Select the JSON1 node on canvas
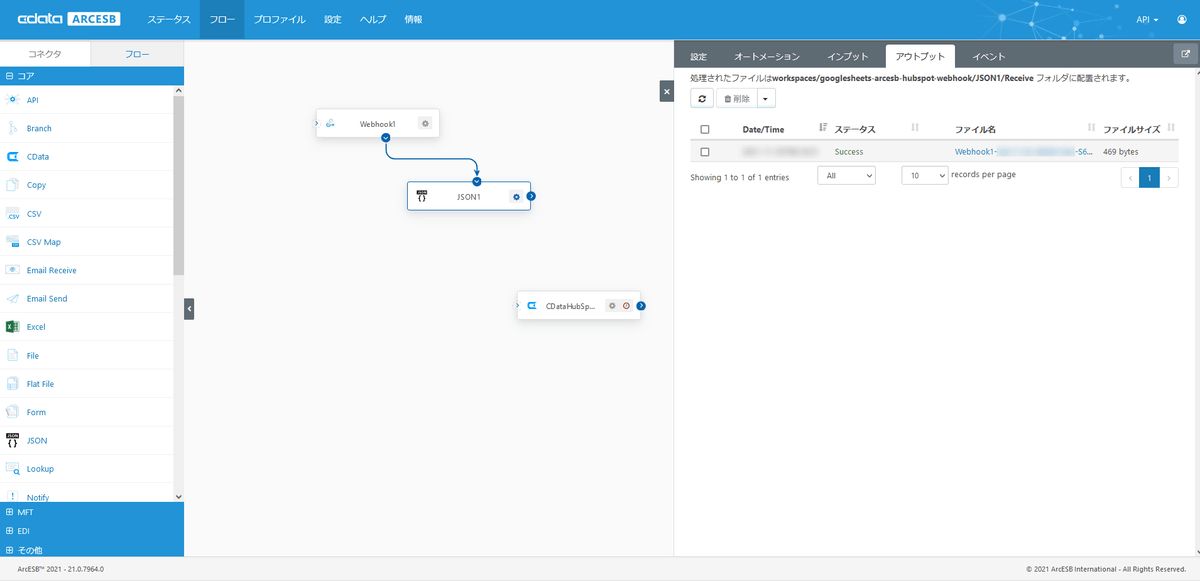1200x581 pixels. pyautogui.click(x=468, y=196)
